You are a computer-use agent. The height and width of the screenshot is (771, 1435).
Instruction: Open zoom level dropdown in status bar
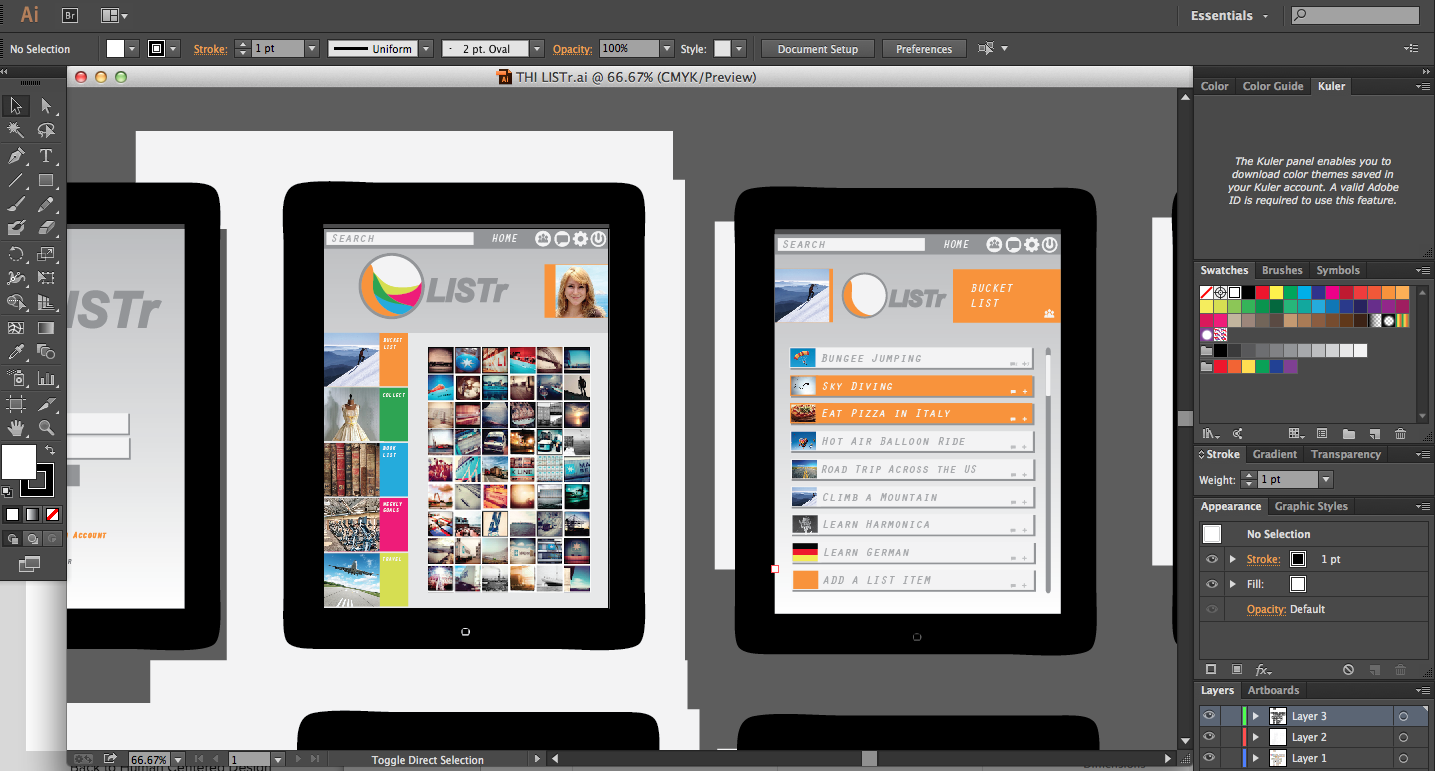(176, 760)
